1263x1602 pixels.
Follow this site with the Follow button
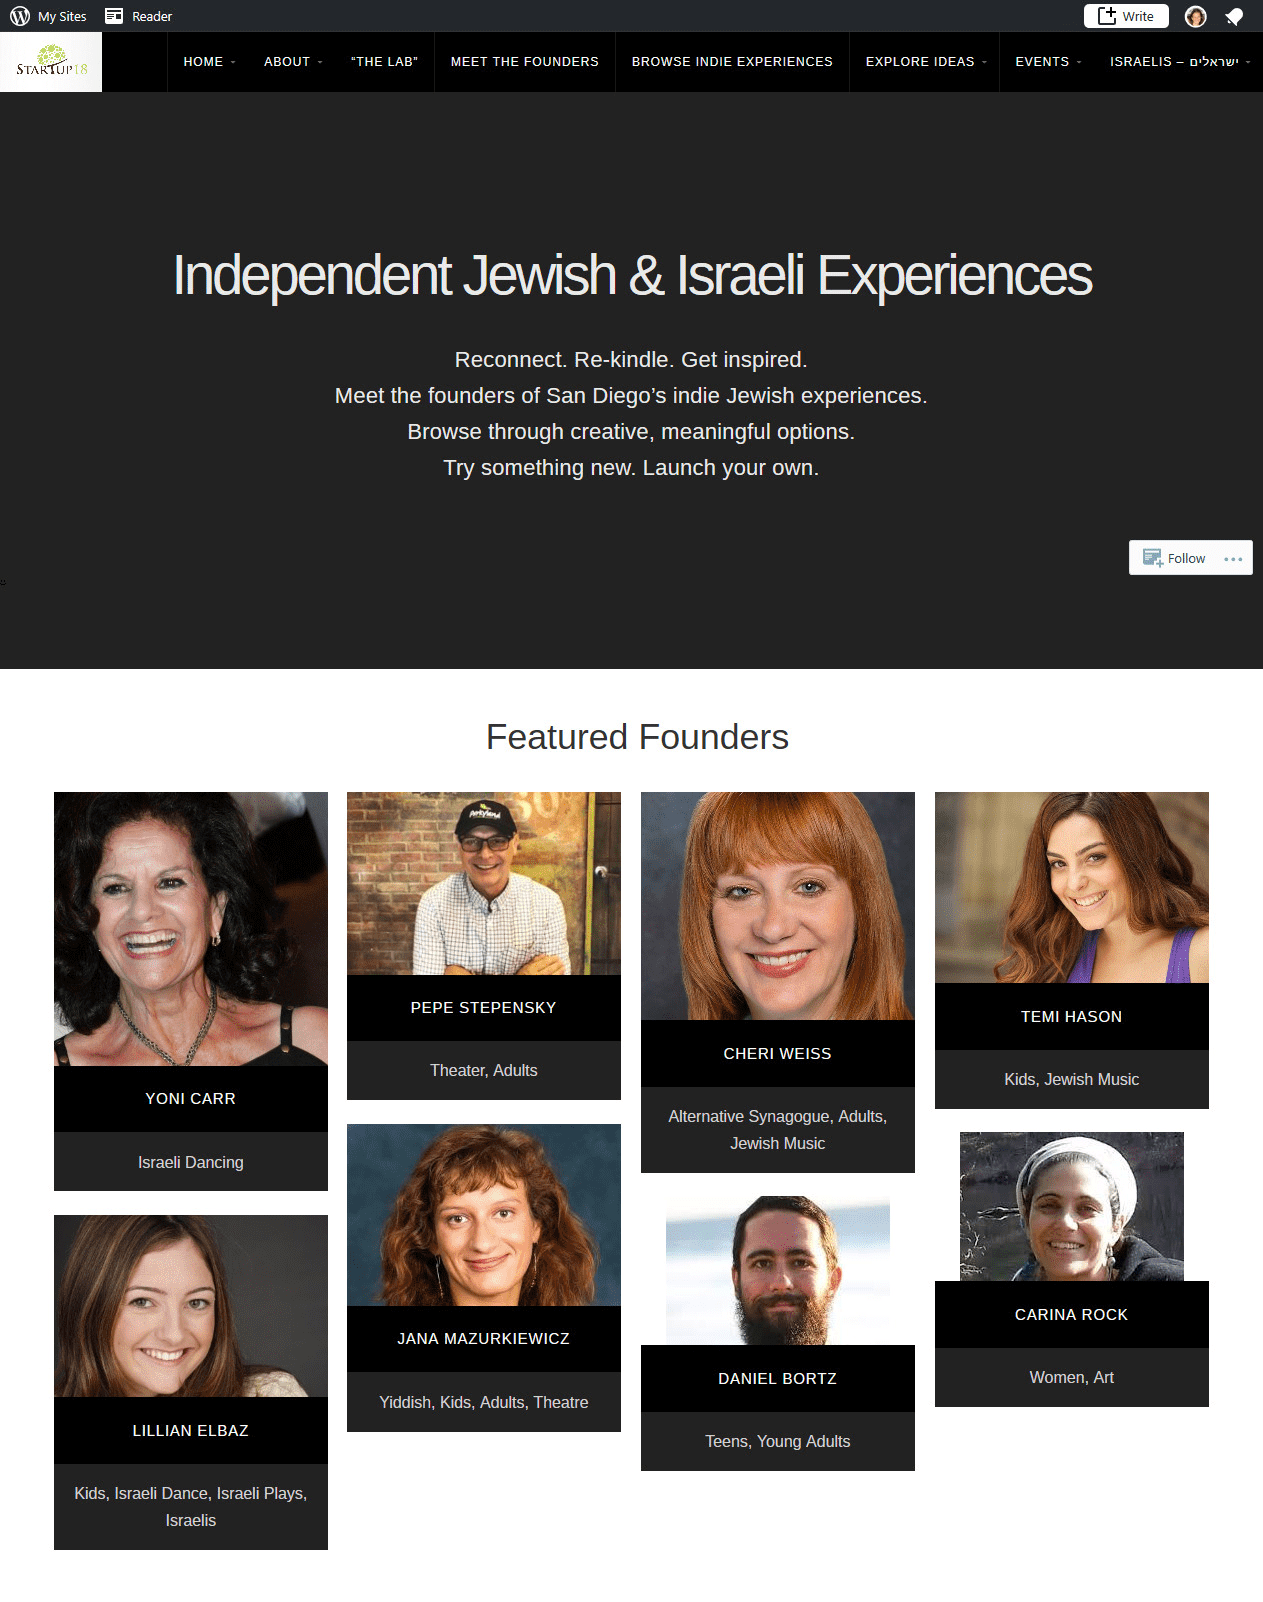(1175, 558)
